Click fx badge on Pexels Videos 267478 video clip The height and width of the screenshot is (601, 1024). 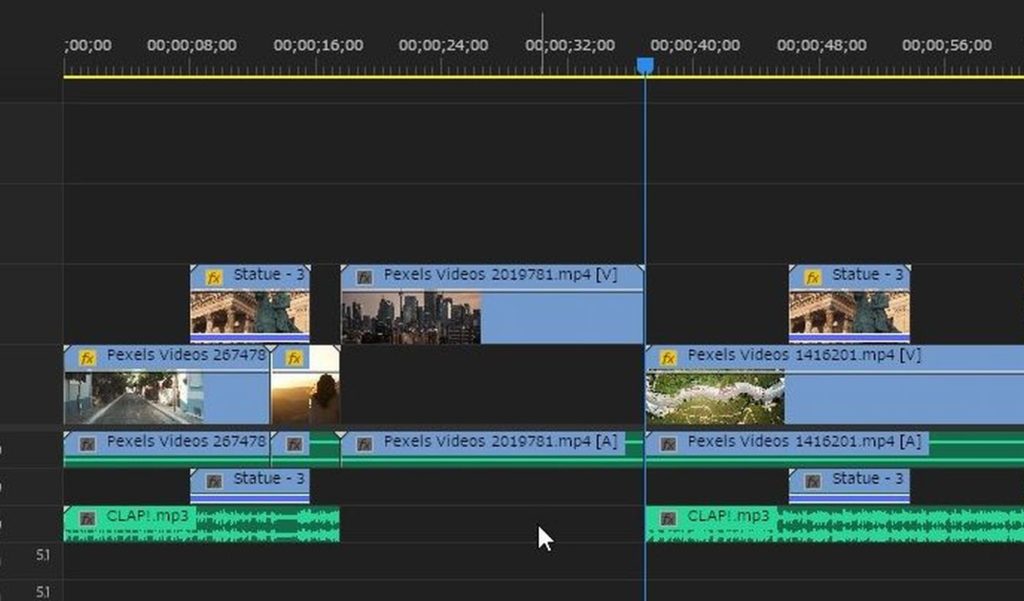[87, 357]
